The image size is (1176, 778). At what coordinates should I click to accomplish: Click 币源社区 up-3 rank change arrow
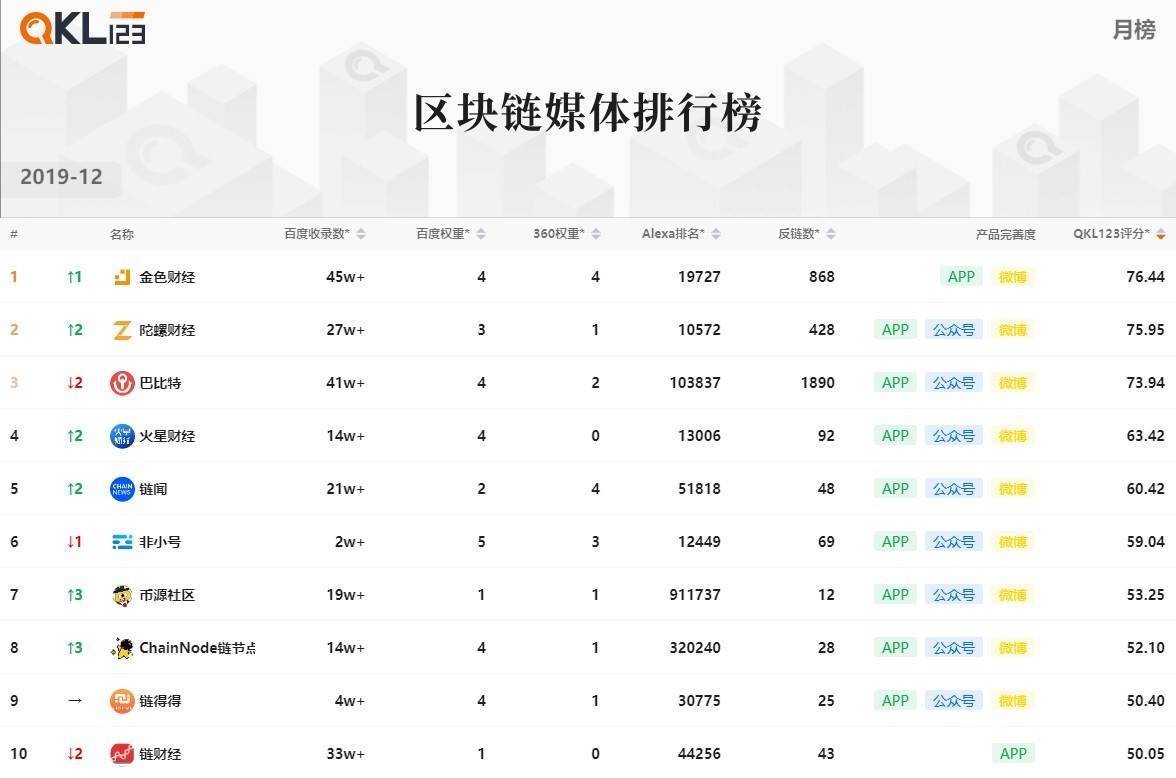coord(74,595)
